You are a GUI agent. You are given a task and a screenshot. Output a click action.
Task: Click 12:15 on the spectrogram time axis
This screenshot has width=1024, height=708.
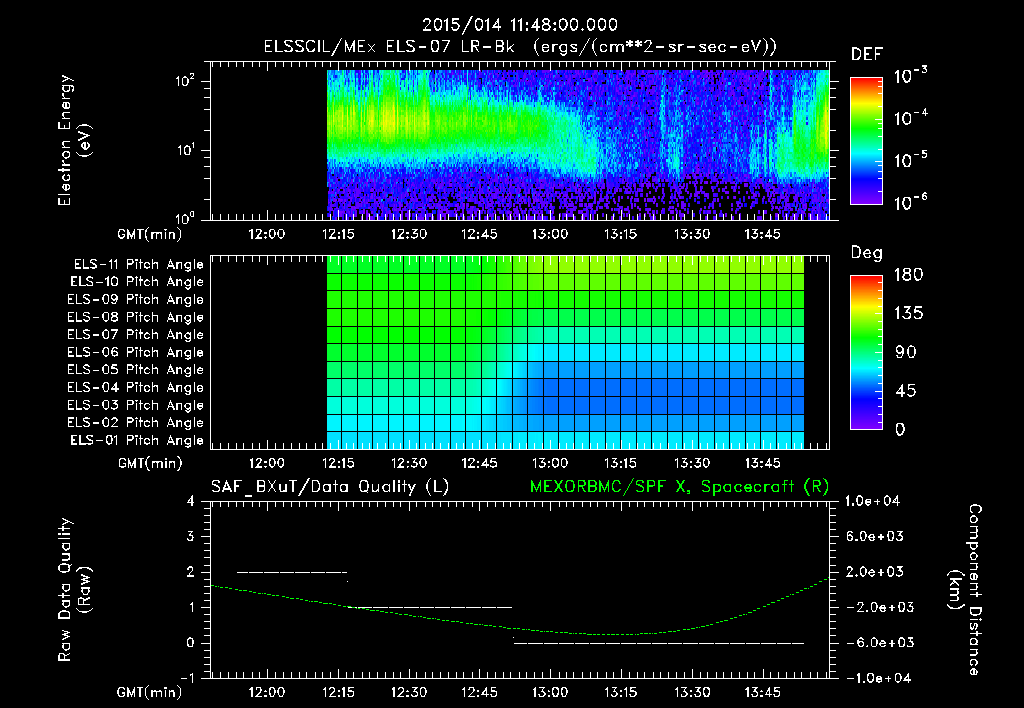coord(338,234)
